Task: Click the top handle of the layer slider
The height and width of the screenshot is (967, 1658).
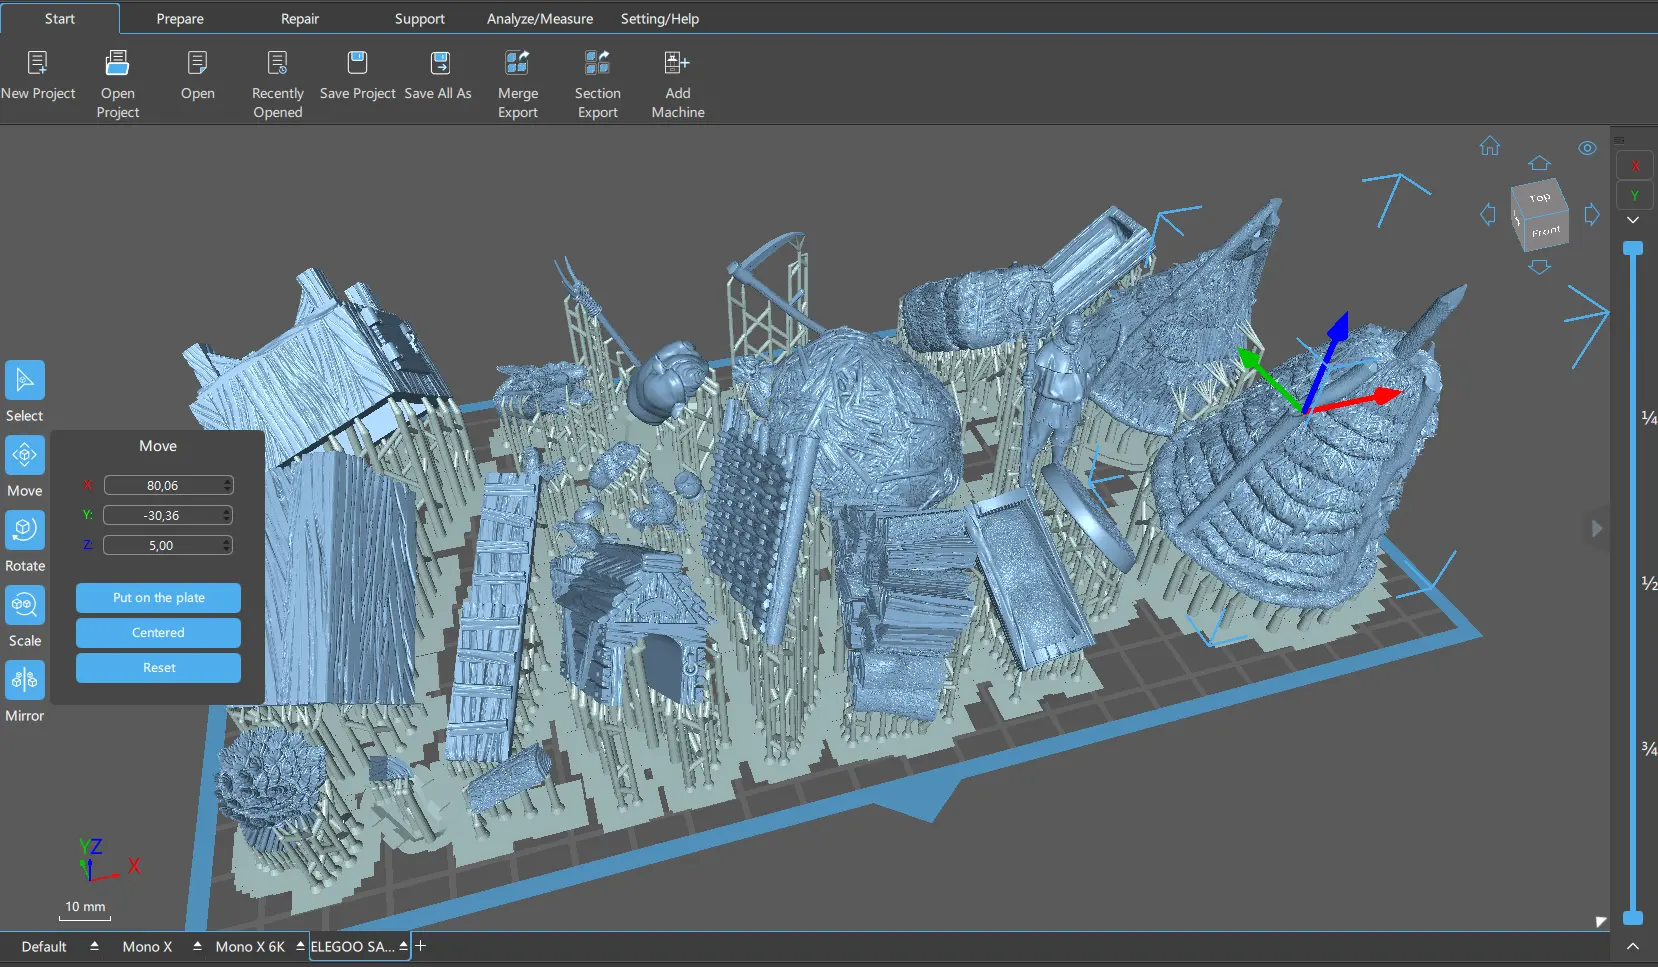Action: [1633, 248]
